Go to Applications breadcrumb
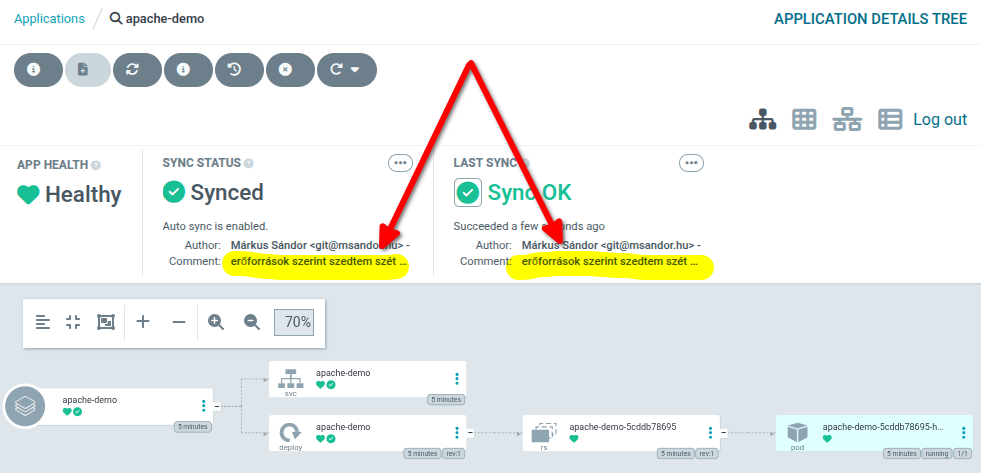The height and width of the screenshot is (473, 981). [49, 19]
